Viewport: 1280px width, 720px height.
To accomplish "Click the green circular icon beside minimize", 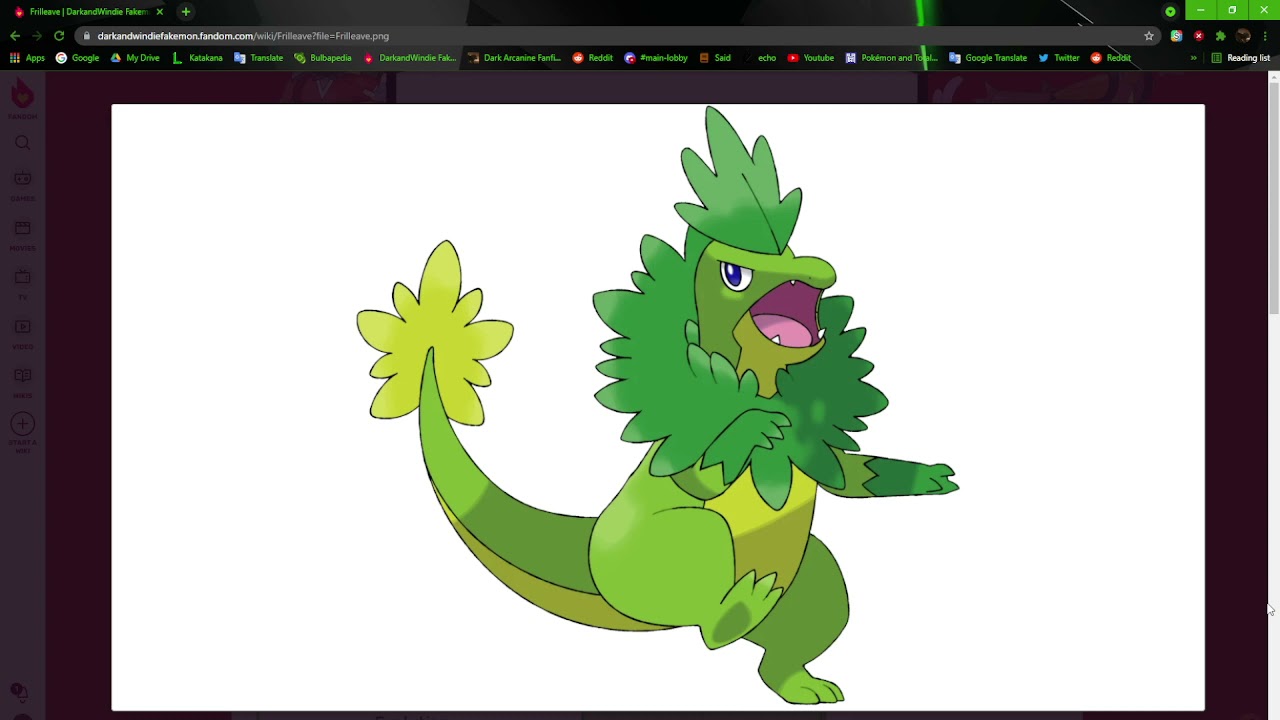I will [x=1170, y=11].
